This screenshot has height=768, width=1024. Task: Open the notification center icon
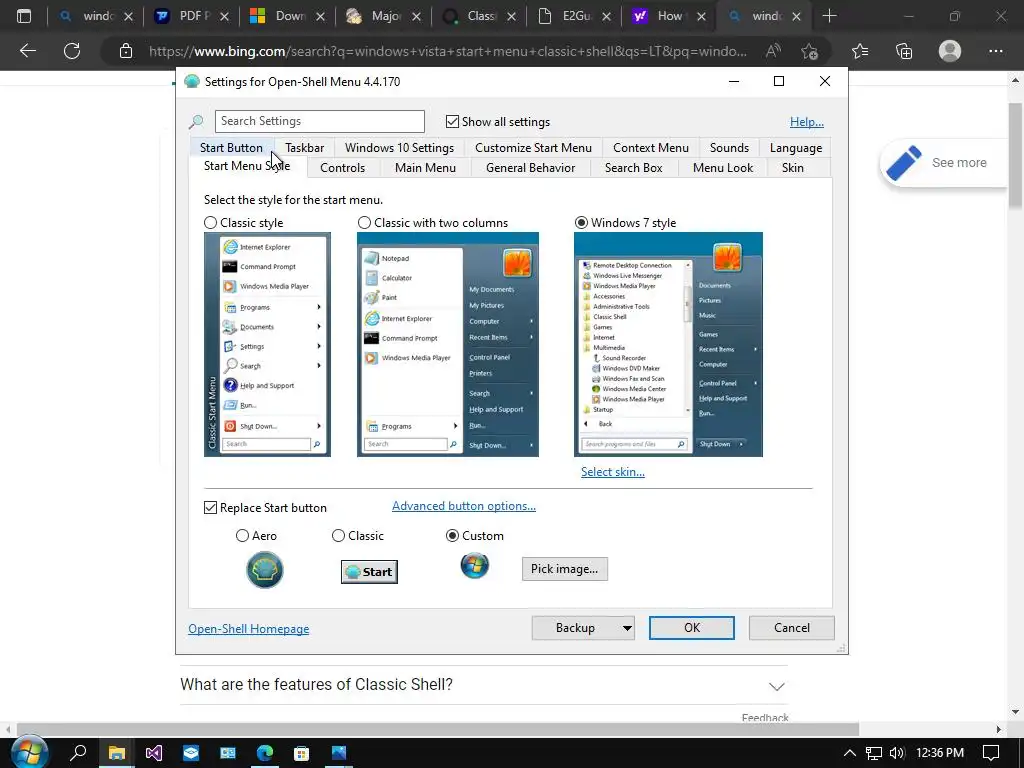pos(991,753)
